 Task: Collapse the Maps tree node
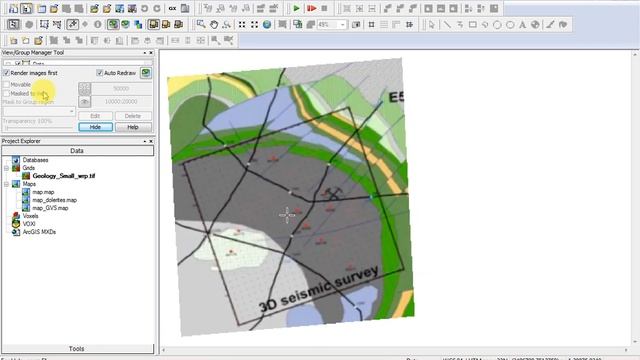coord(6,184)
